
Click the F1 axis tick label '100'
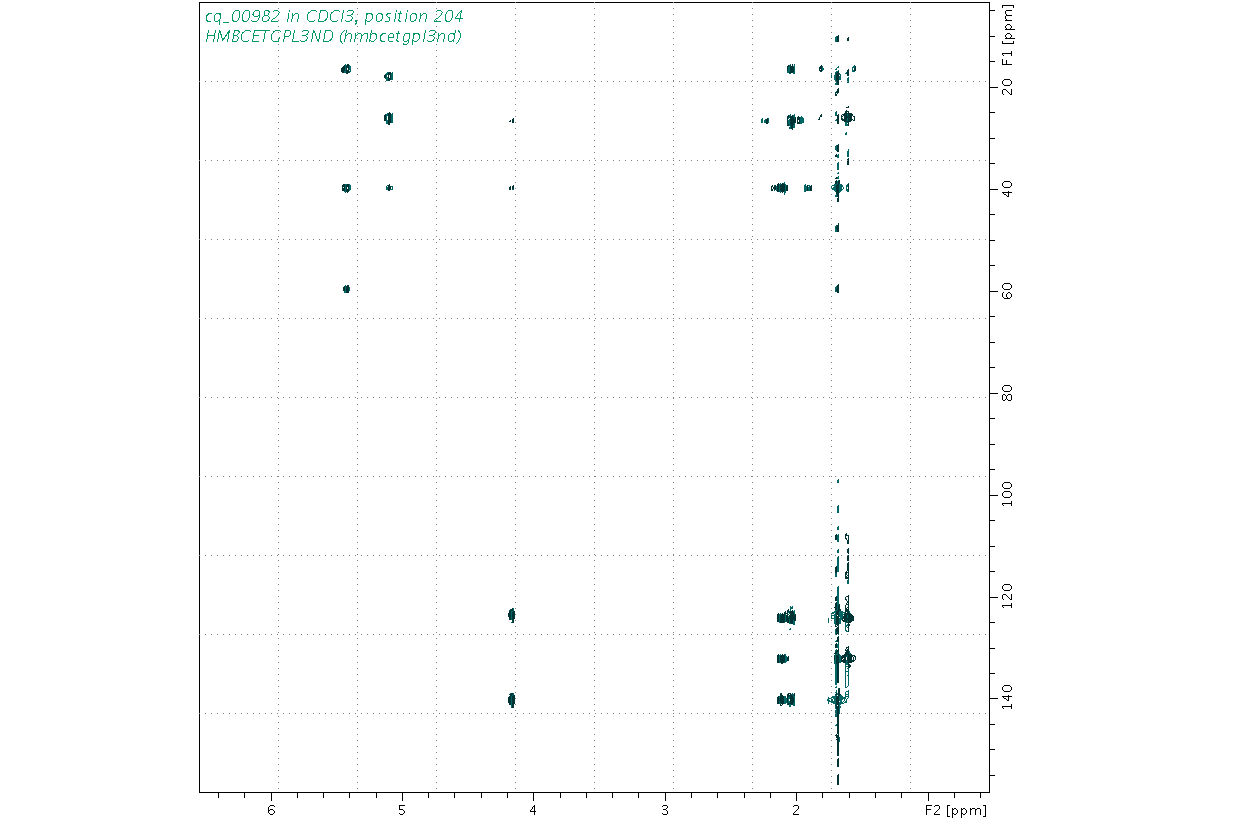pyautogui.click(x=1007, y=495)
